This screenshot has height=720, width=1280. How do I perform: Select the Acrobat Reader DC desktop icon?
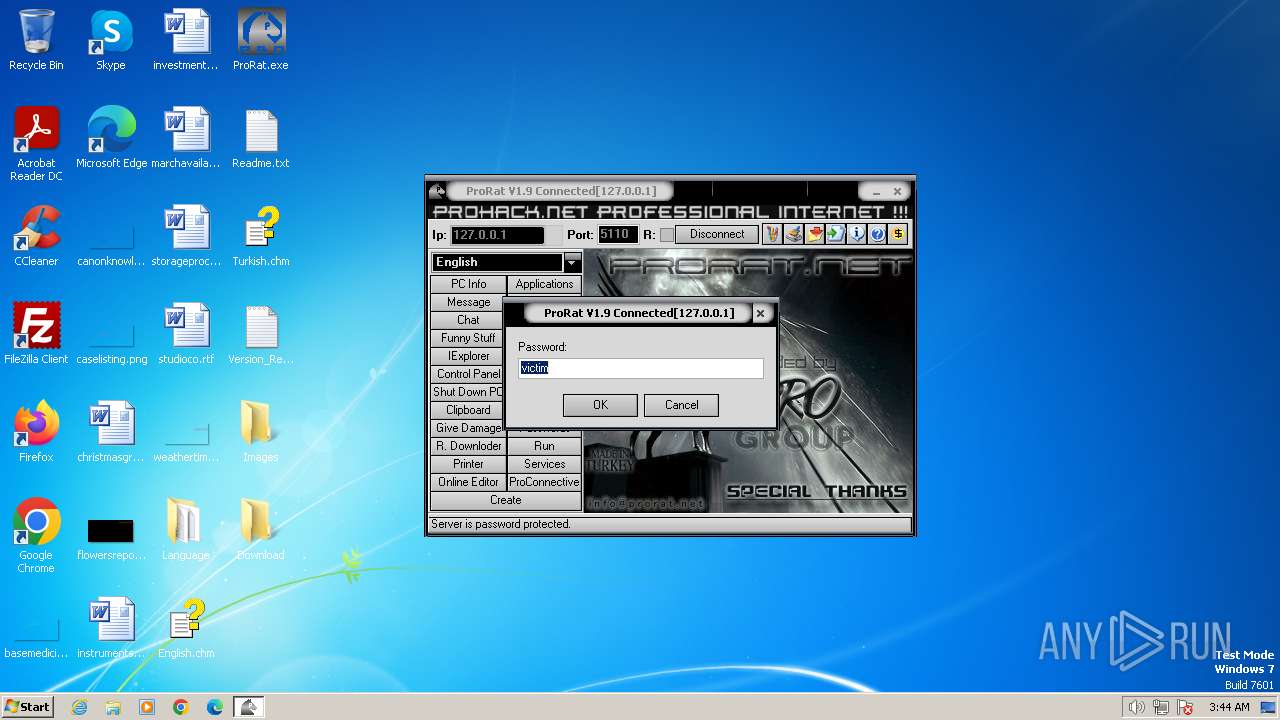pos(36,144)
